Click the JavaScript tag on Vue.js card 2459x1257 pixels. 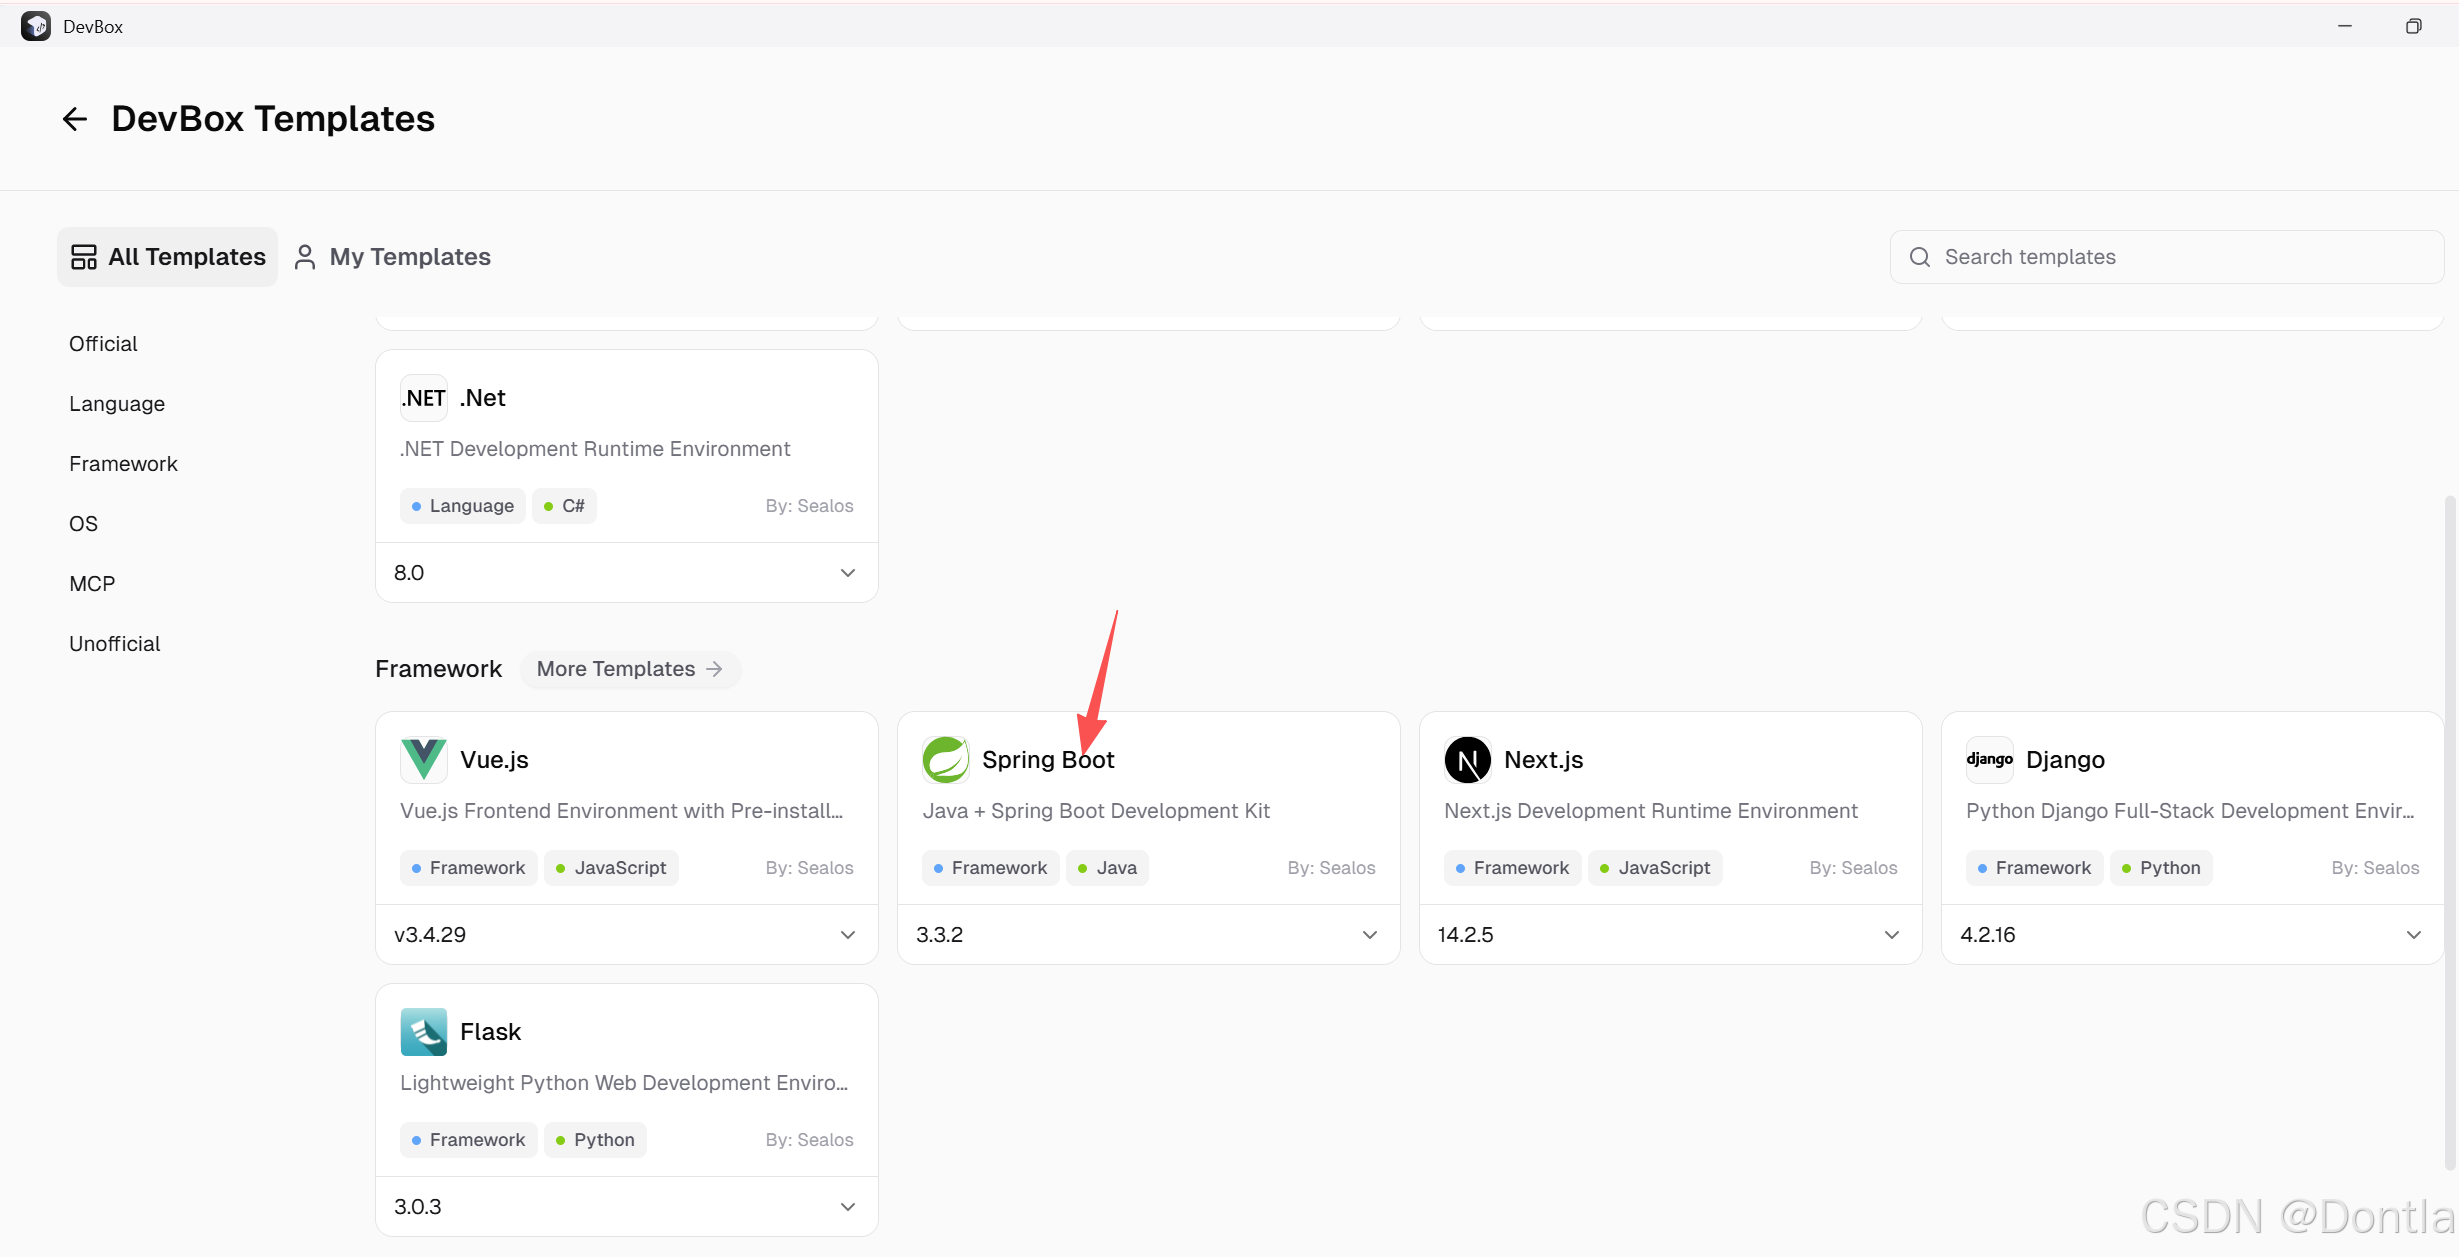[x=611, y=868]
